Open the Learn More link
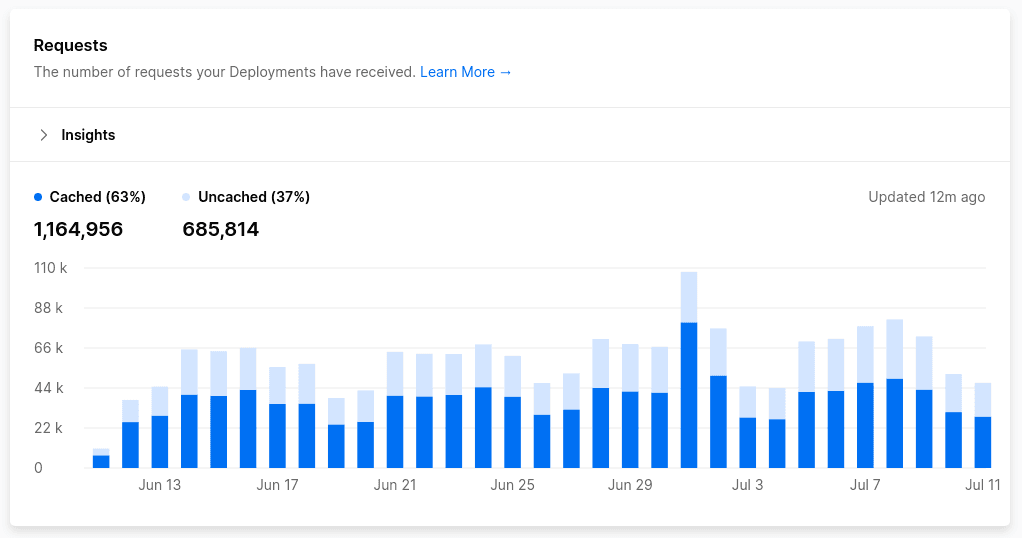Image resolution: width=1022 pixels, height=538 pixels. [465, 72]
